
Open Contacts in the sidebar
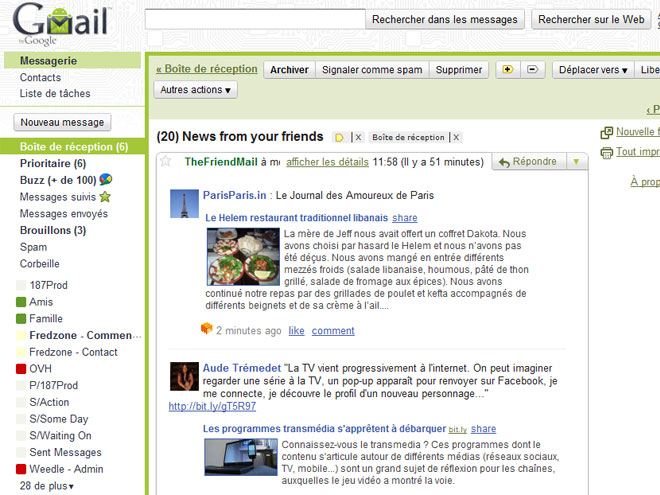click(x=40, y=77)
